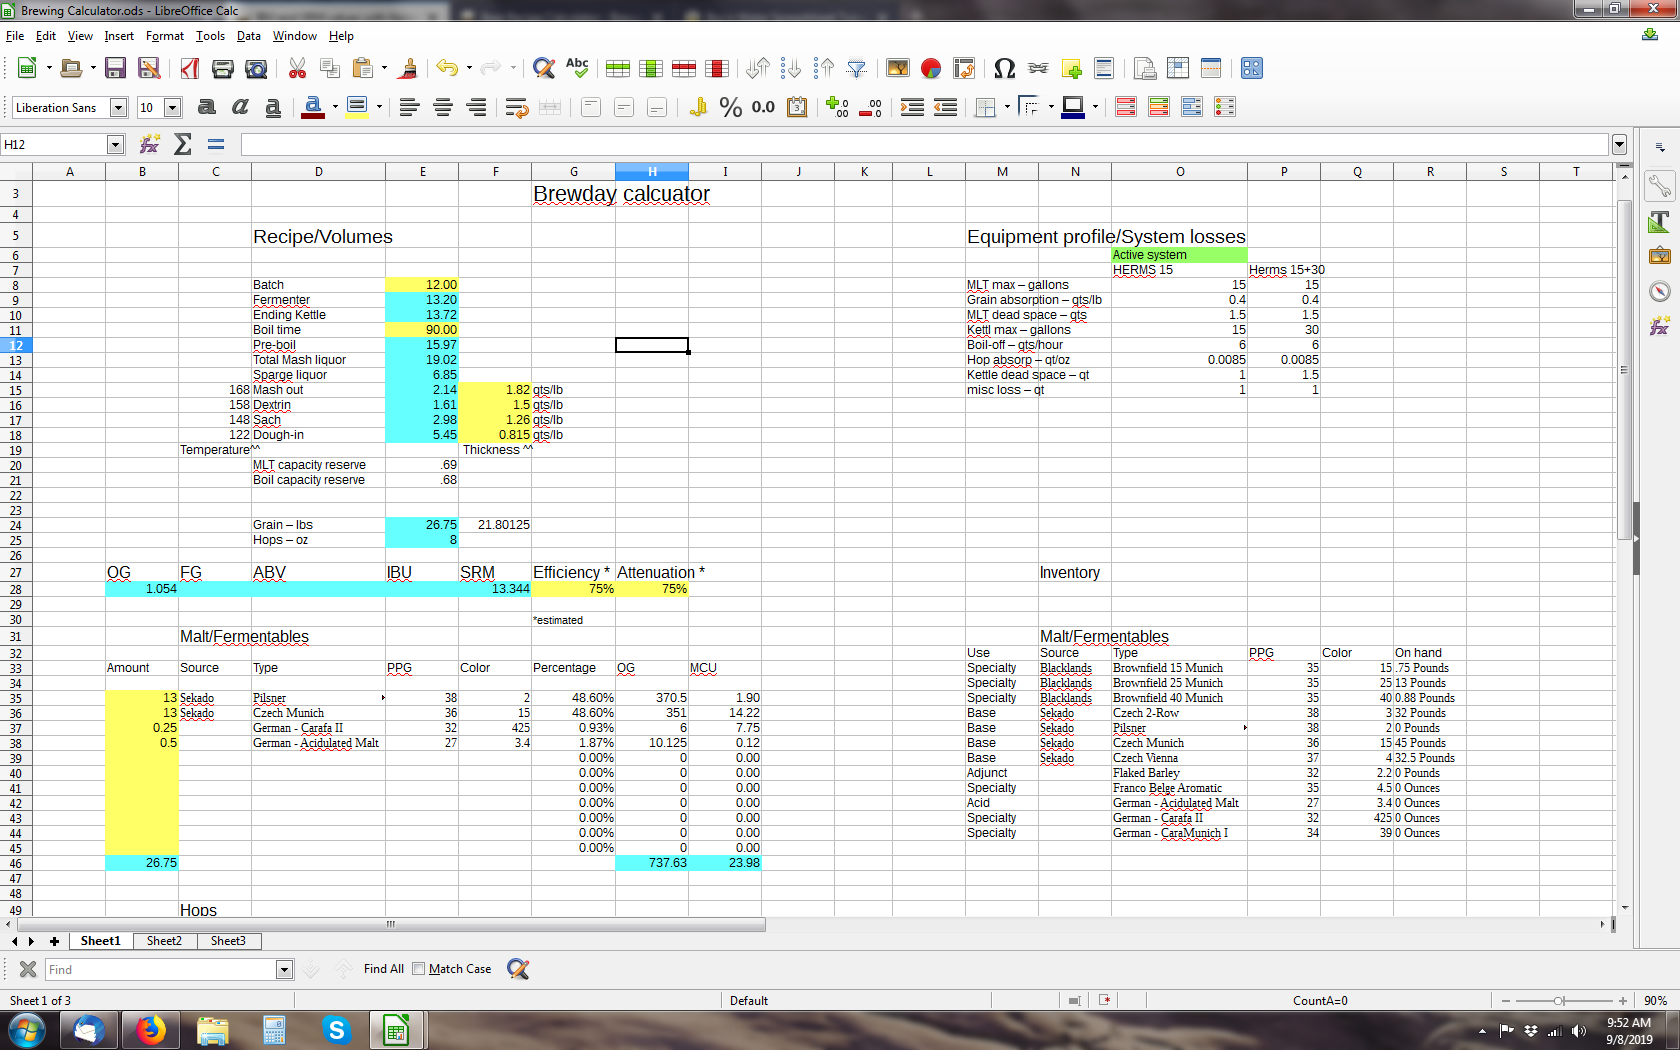Select the Batch value cell 12.00

(x=422, y=285)
